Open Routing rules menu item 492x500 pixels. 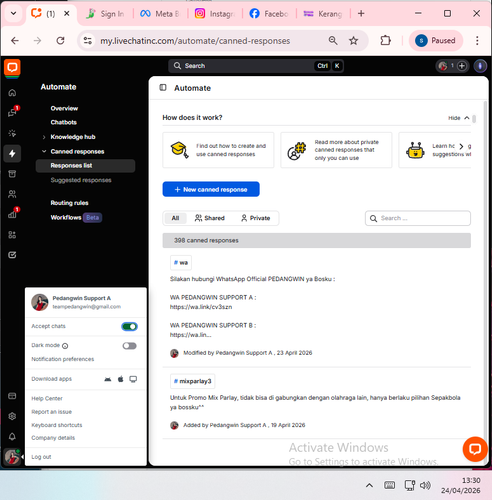(69, 203)
